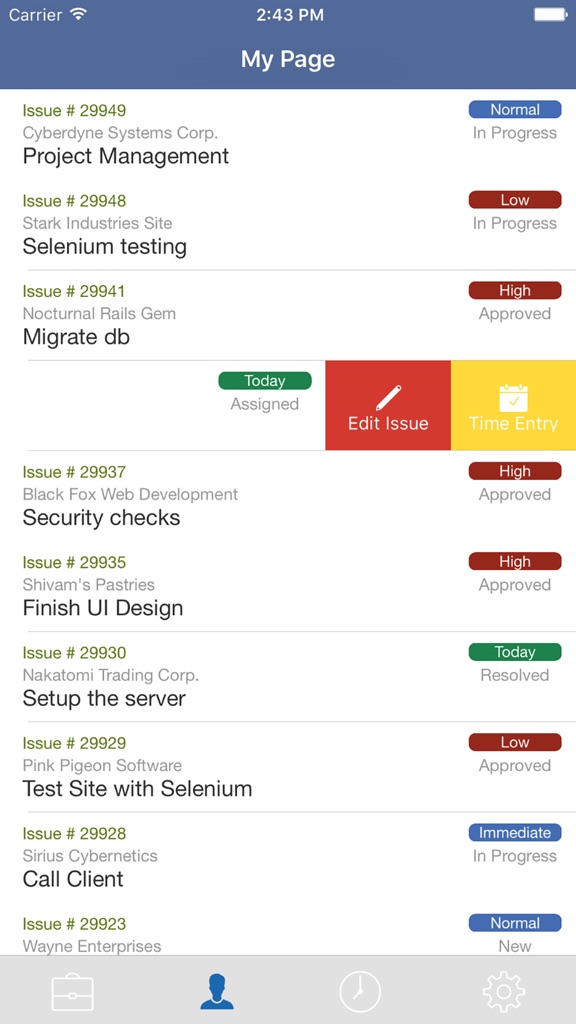The height and width of the screenshot is (1024, 576).
Task: Tap the Today badge on issue 29930
Action: 515,651
